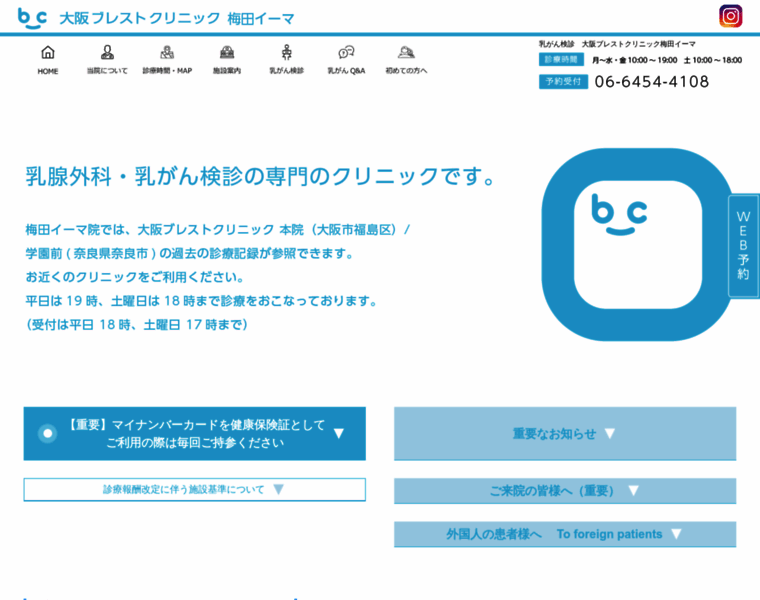Open 診療時間・MAP menu label
This screenshot has width=760, height=600.
click(x=167, y=71)
